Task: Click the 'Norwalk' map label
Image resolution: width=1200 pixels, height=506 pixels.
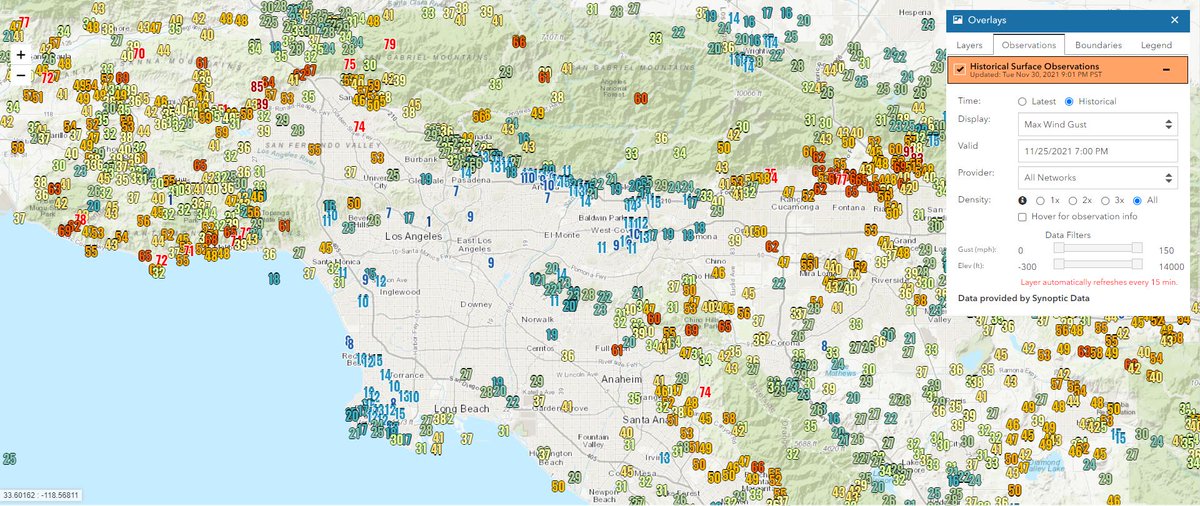Action: (536, 320)
